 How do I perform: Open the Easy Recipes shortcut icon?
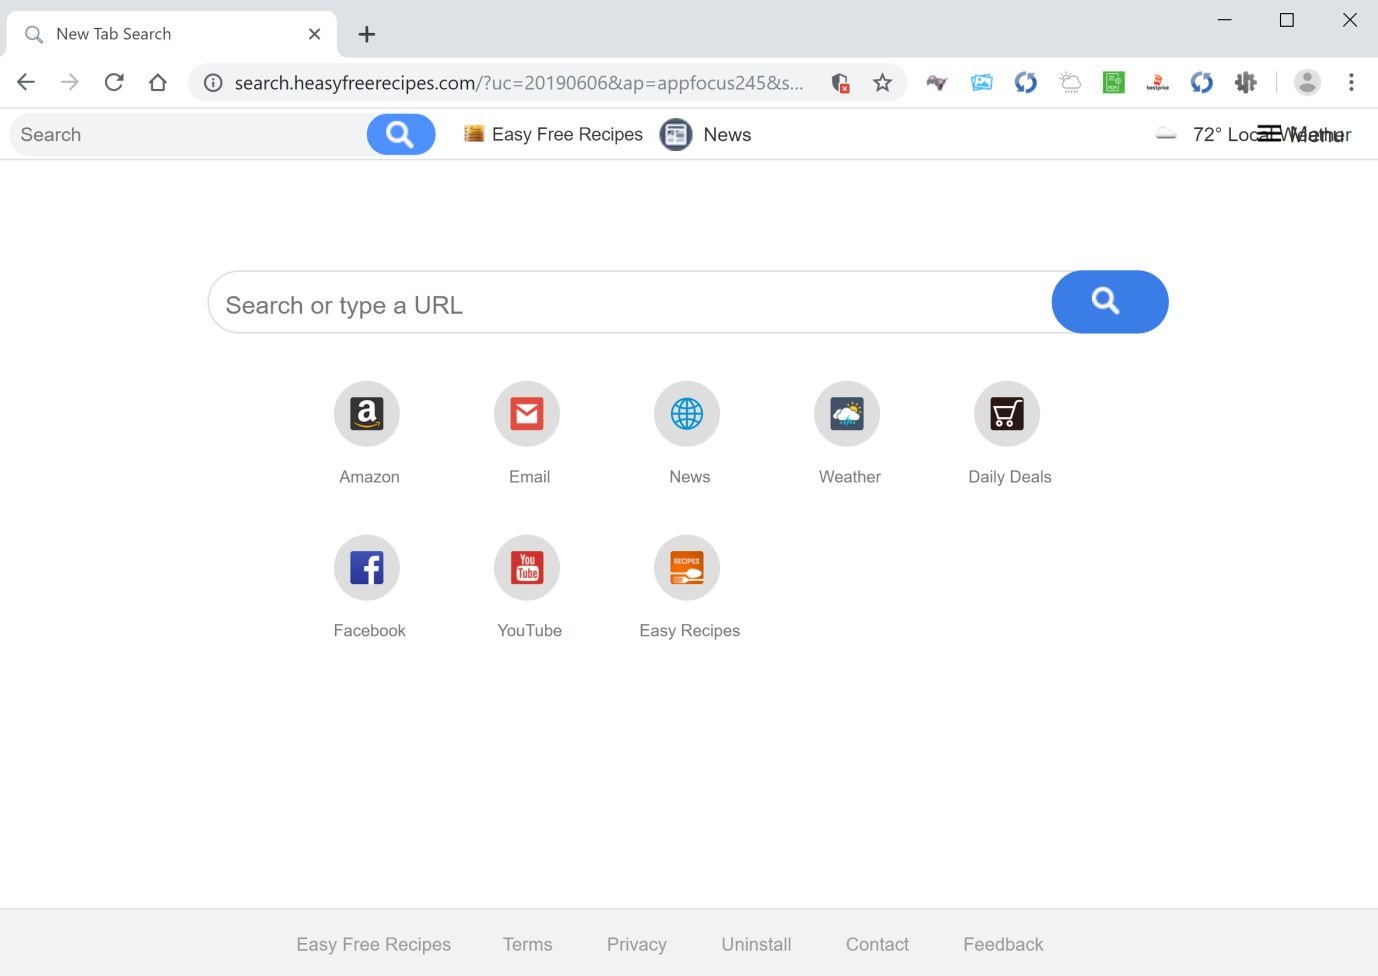point(687,568)
